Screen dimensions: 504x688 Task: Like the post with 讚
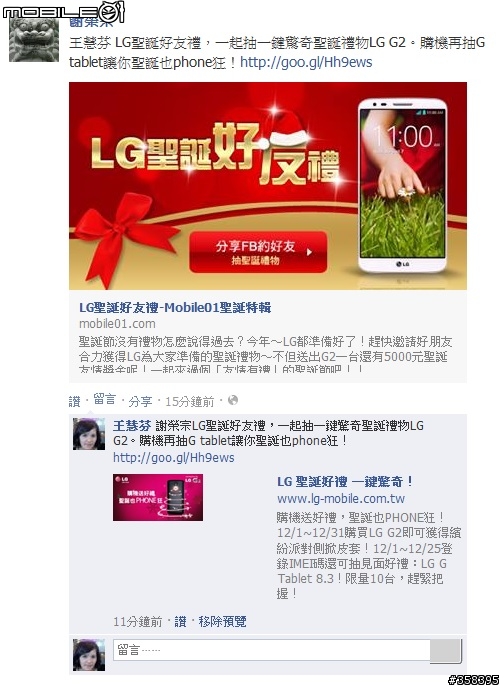click(x=75, y=401)
